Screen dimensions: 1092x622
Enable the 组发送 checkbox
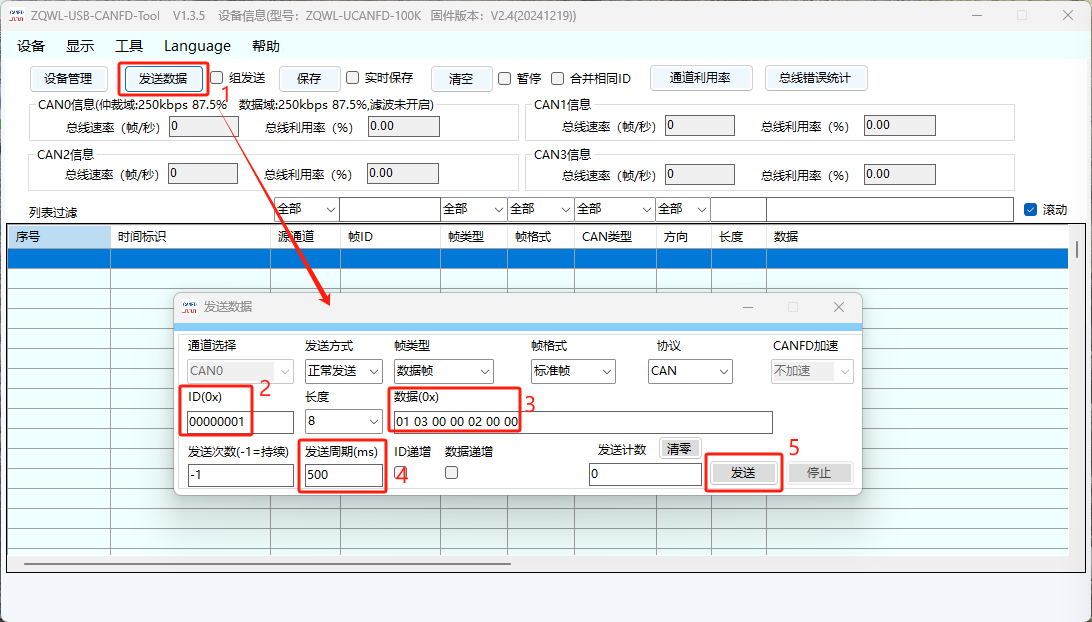pyautogui.click(x=217, y=78)
